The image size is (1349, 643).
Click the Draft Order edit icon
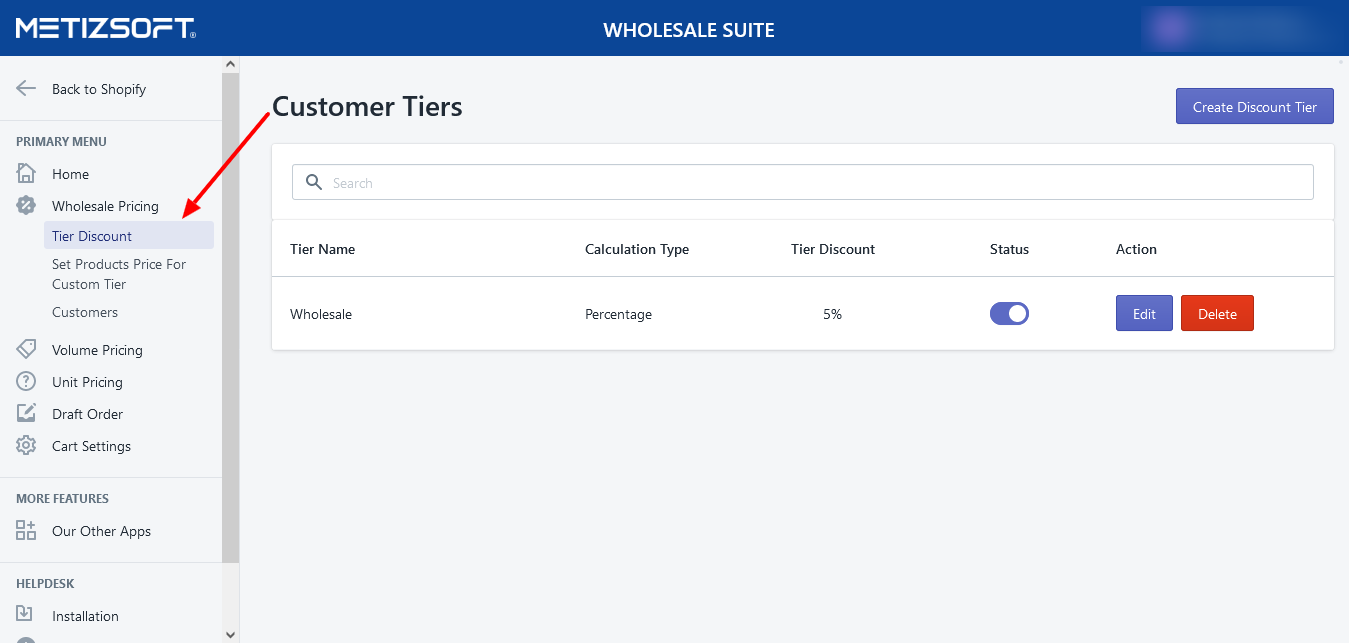[x=26, y=414]
